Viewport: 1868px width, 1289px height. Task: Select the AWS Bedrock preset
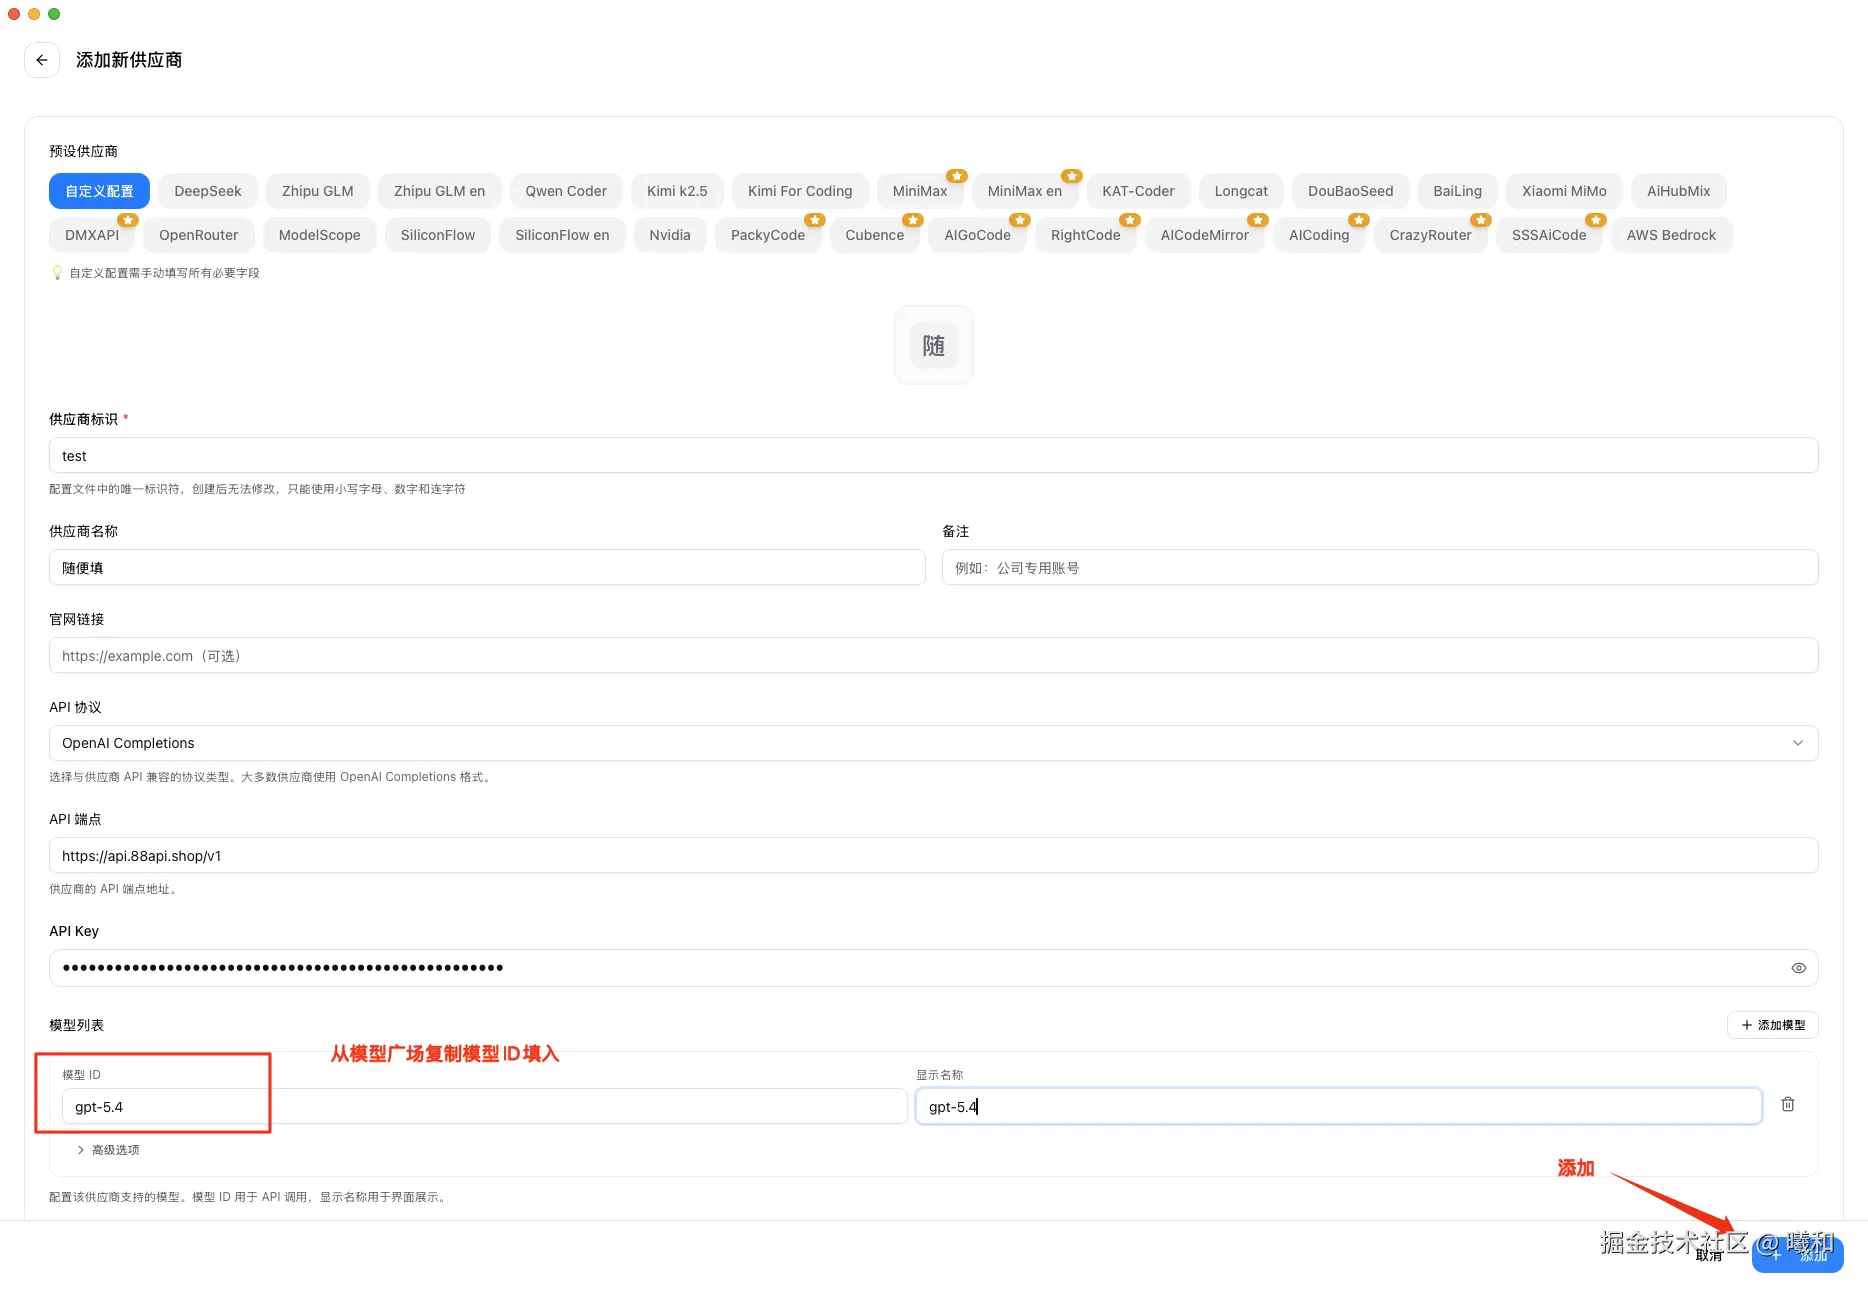pos(1671,235)
